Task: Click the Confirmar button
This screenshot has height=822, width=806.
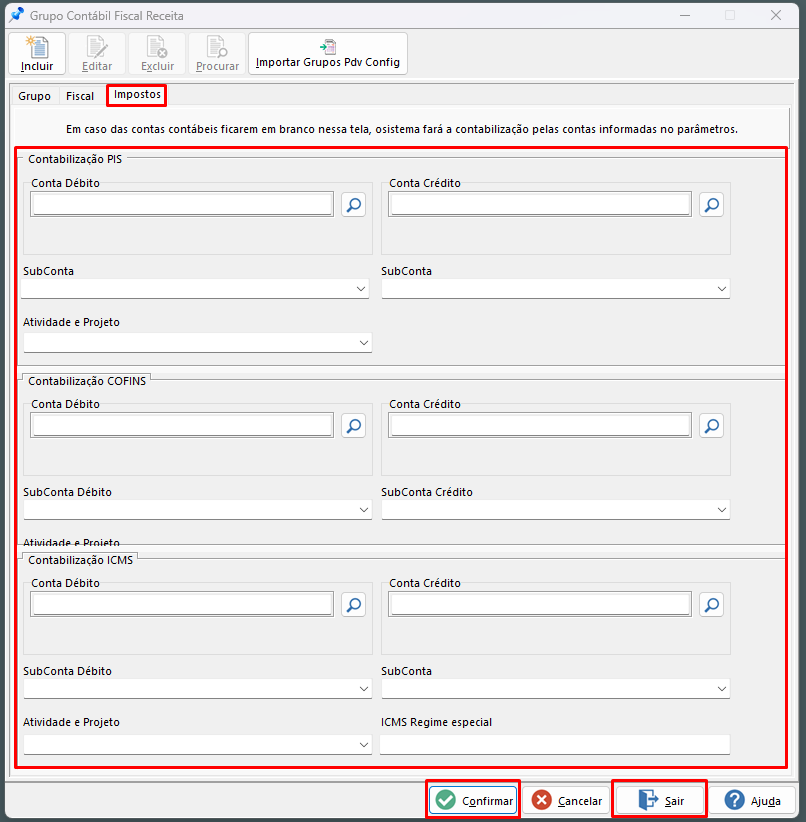Action: tap(474, 800)
